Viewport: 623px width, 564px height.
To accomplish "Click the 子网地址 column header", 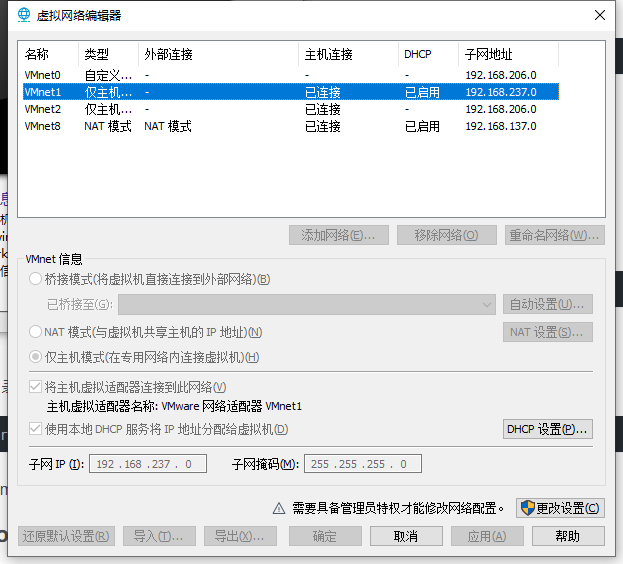I will pyautogui.click(x=508, y=54).
